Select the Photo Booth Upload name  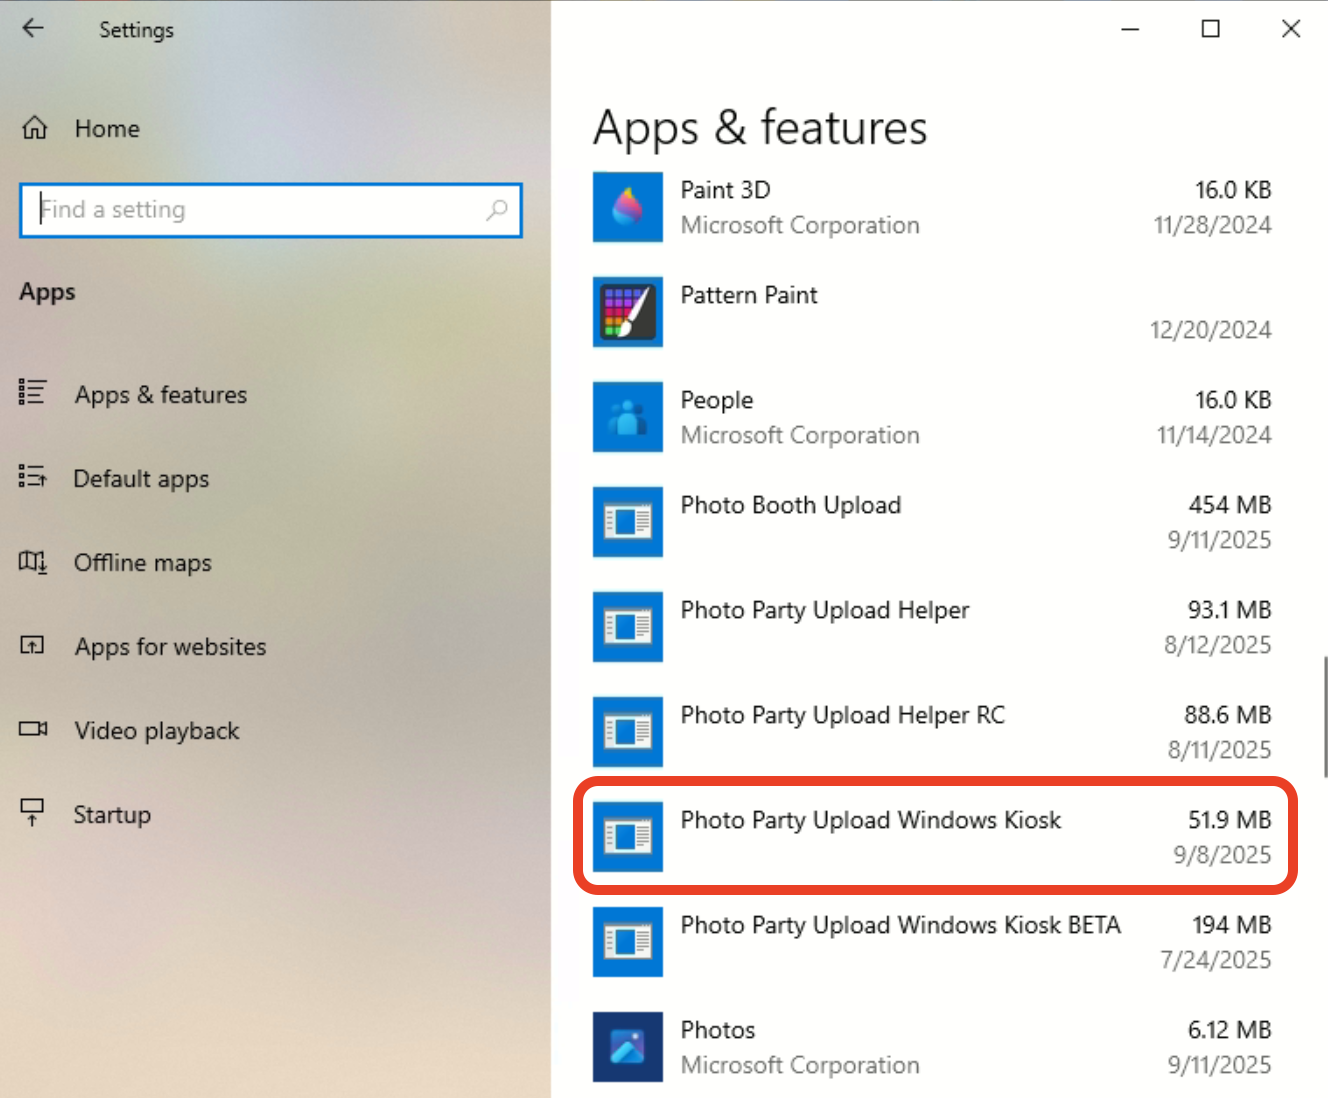[x=791, y=505]
